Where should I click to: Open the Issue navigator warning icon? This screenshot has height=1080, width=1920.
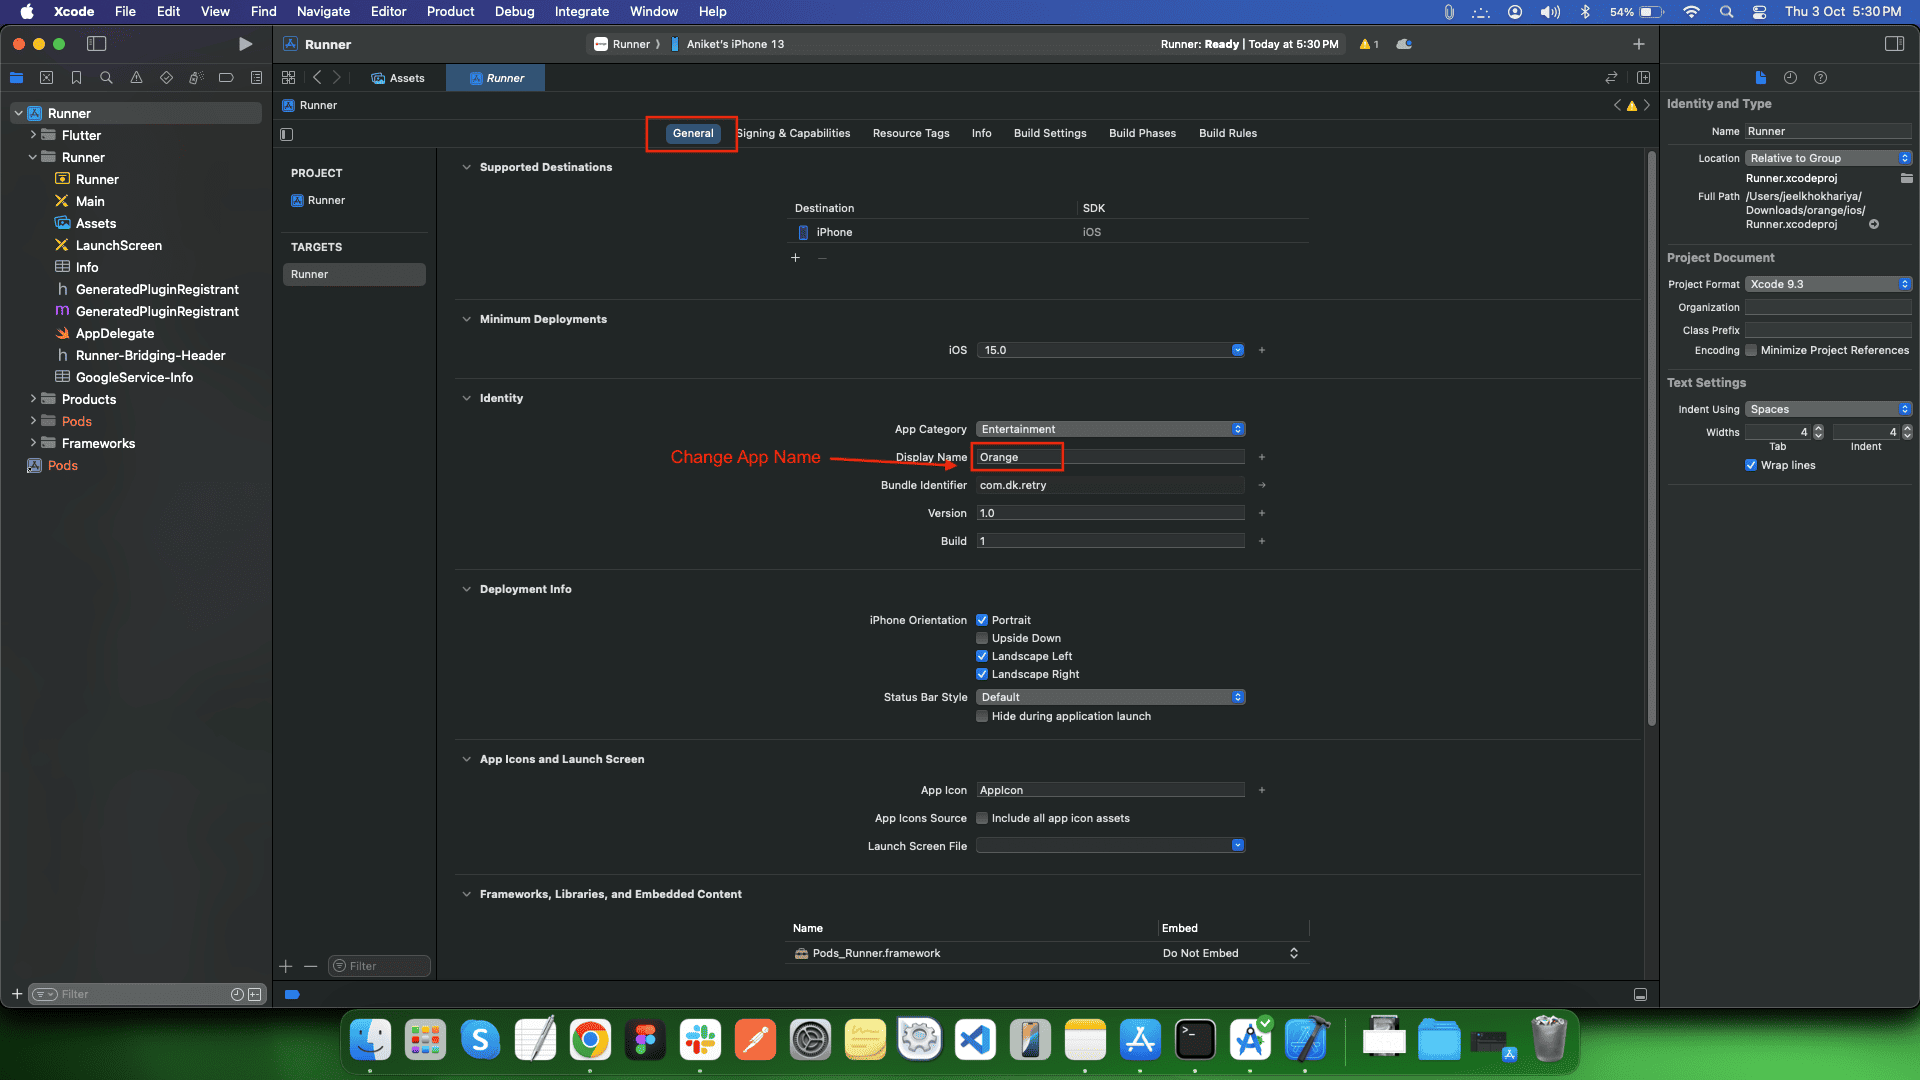[x=136, y=78]
